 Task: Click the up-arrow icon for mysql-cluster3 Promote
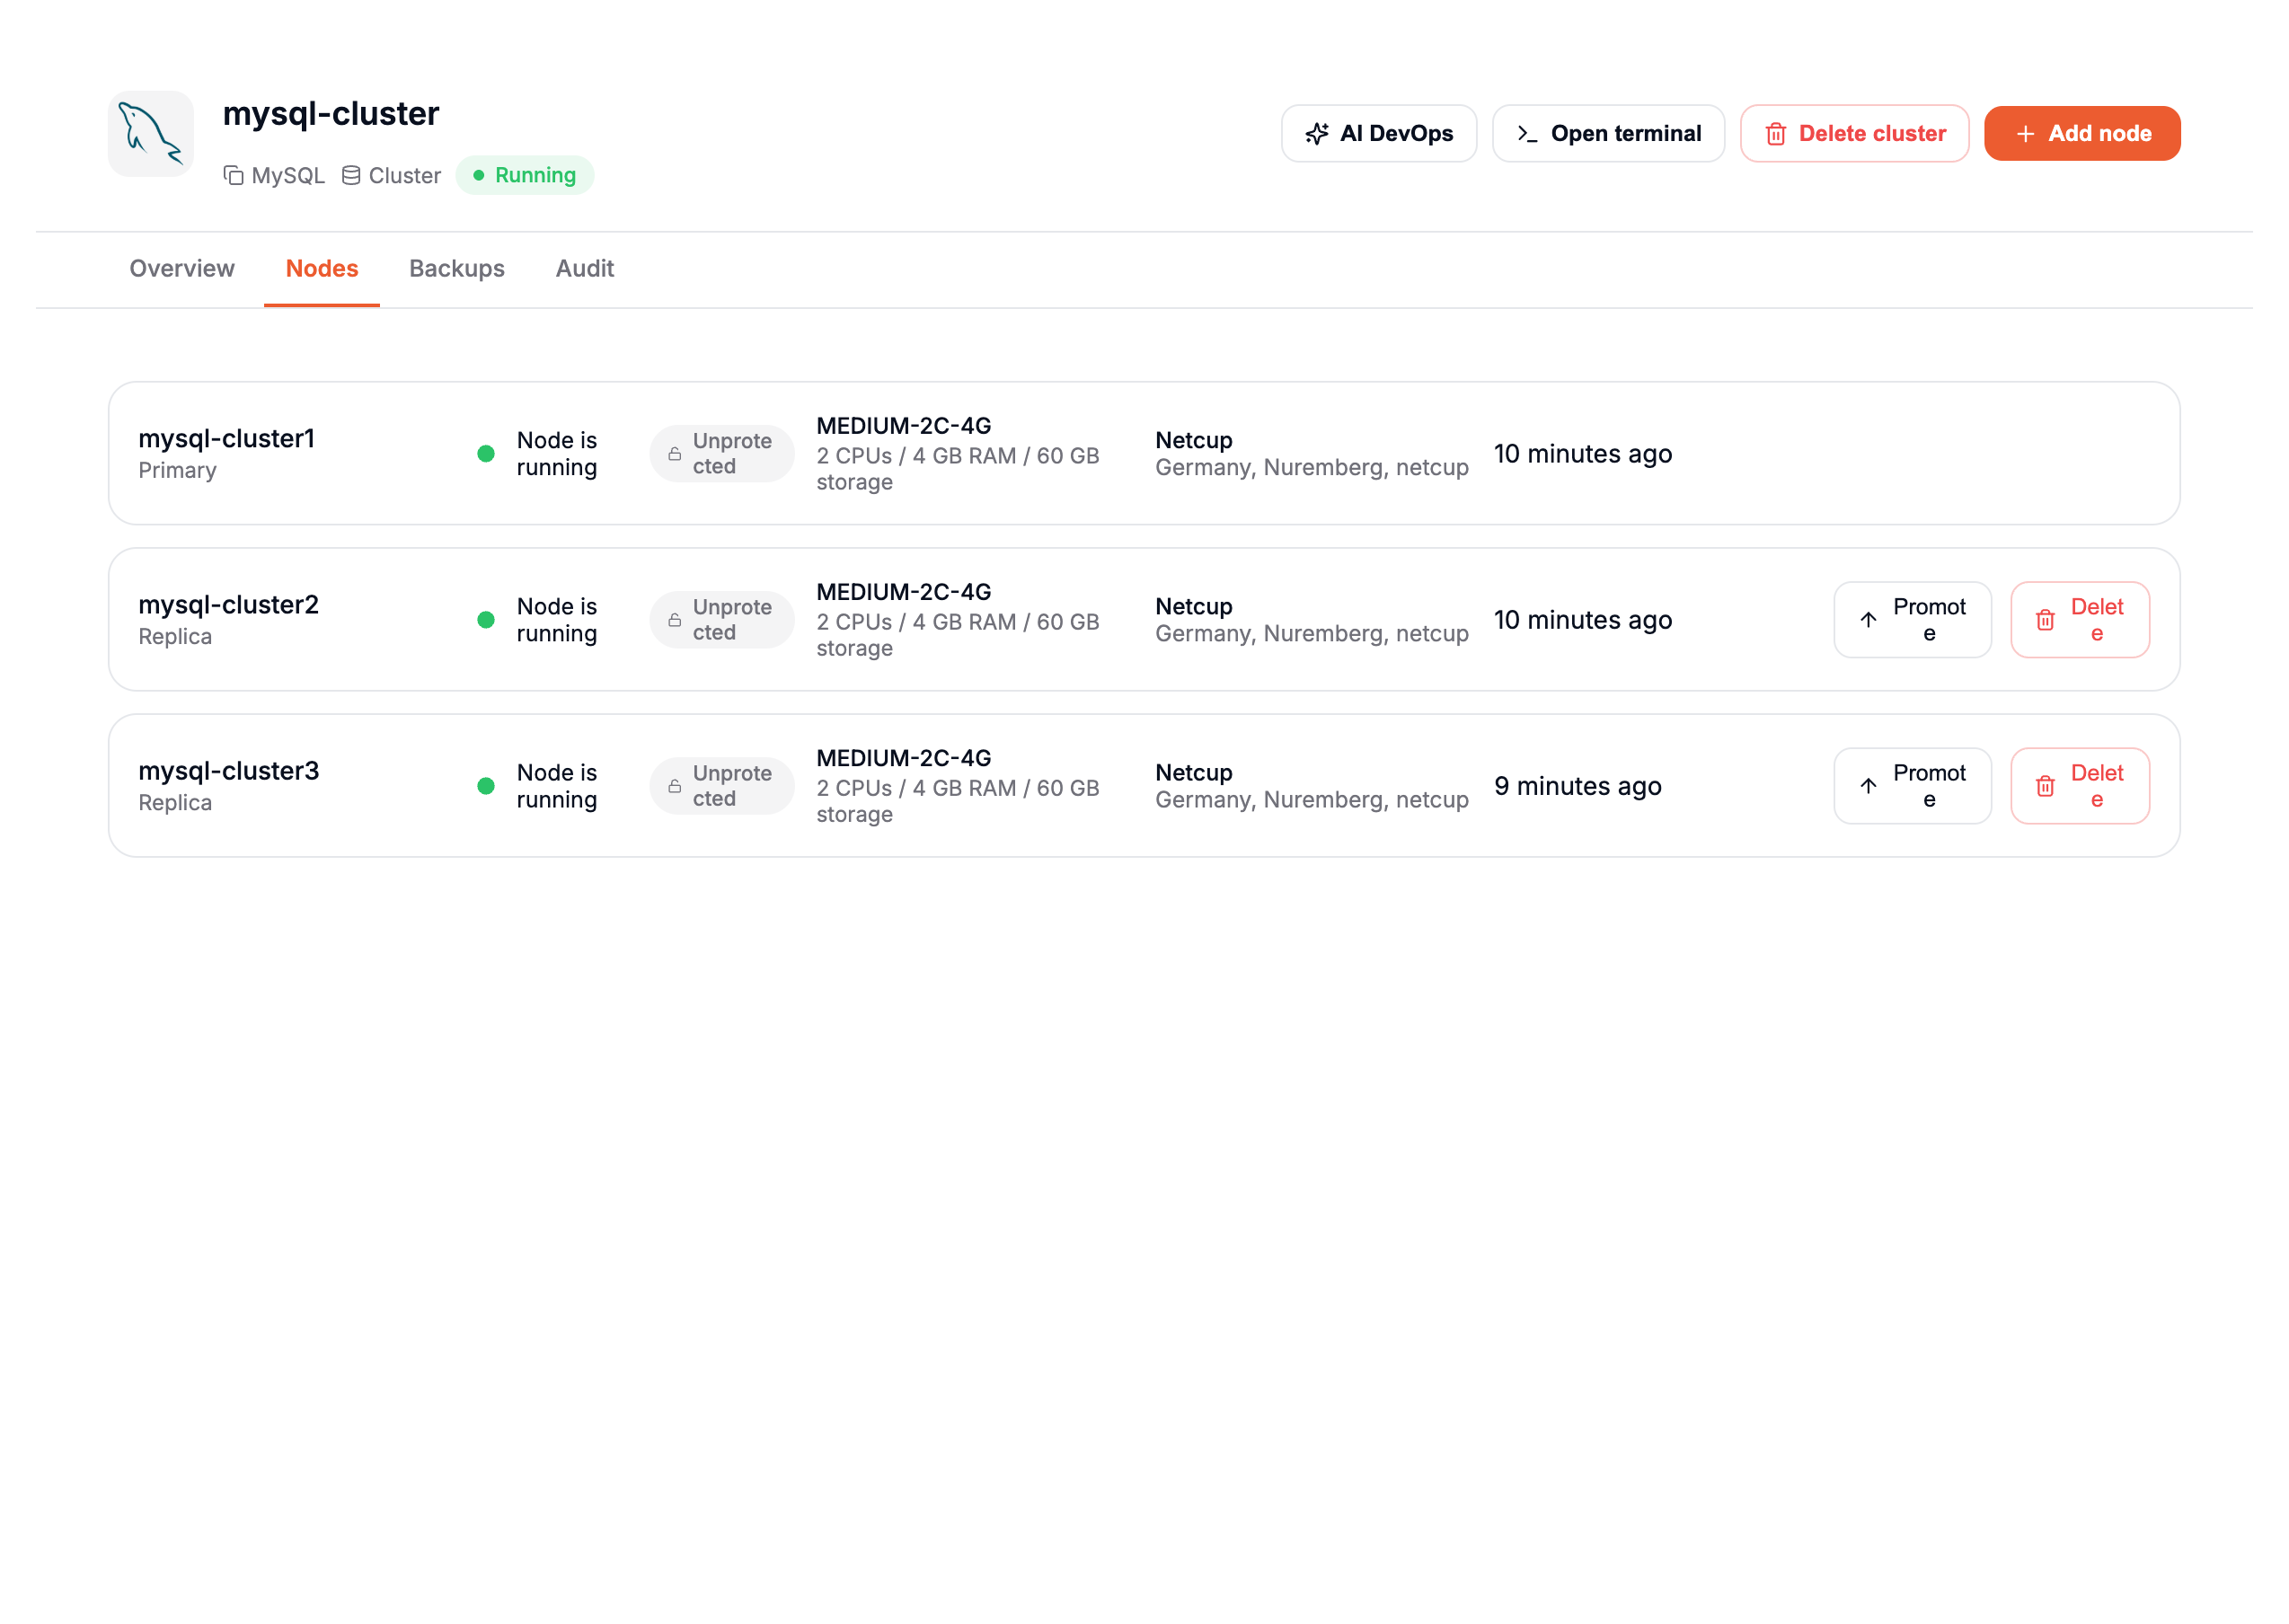pyautogui.click(x=1867, y=786)
